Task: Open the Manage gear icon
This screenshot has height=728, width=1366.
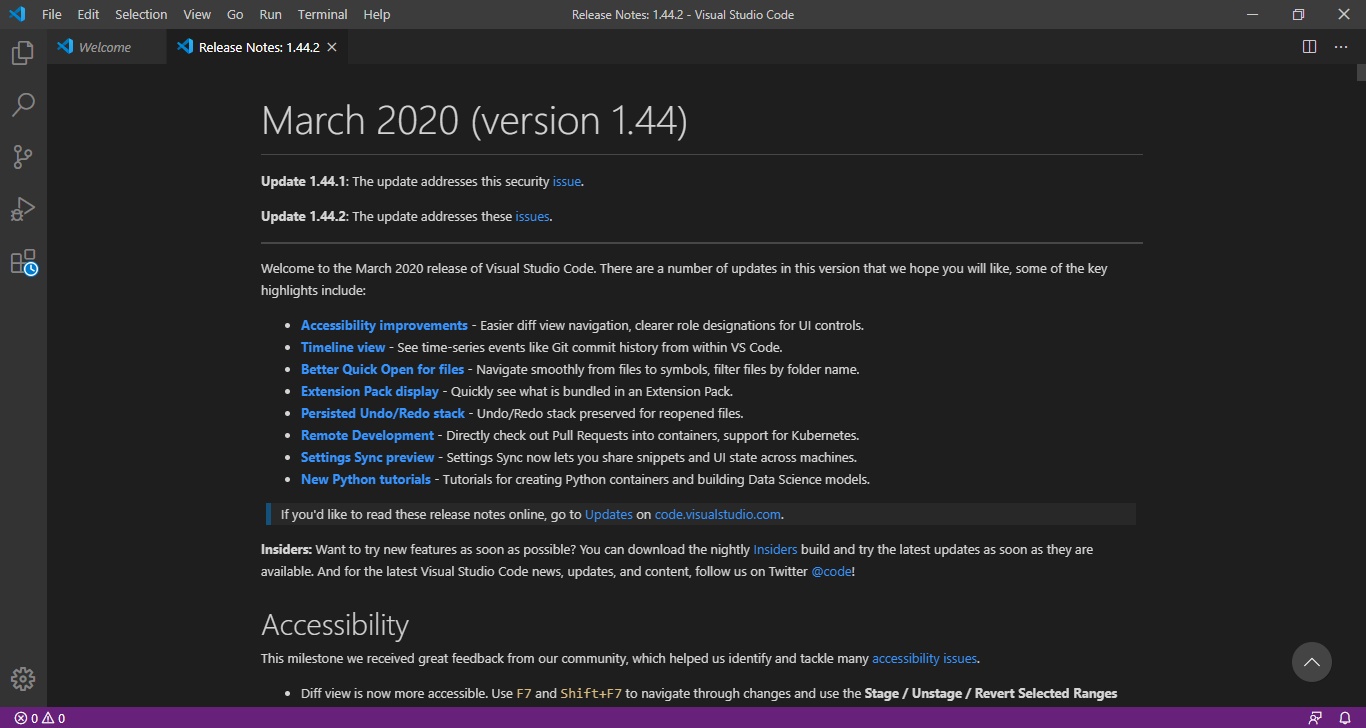Action: (x=23, y=679)
